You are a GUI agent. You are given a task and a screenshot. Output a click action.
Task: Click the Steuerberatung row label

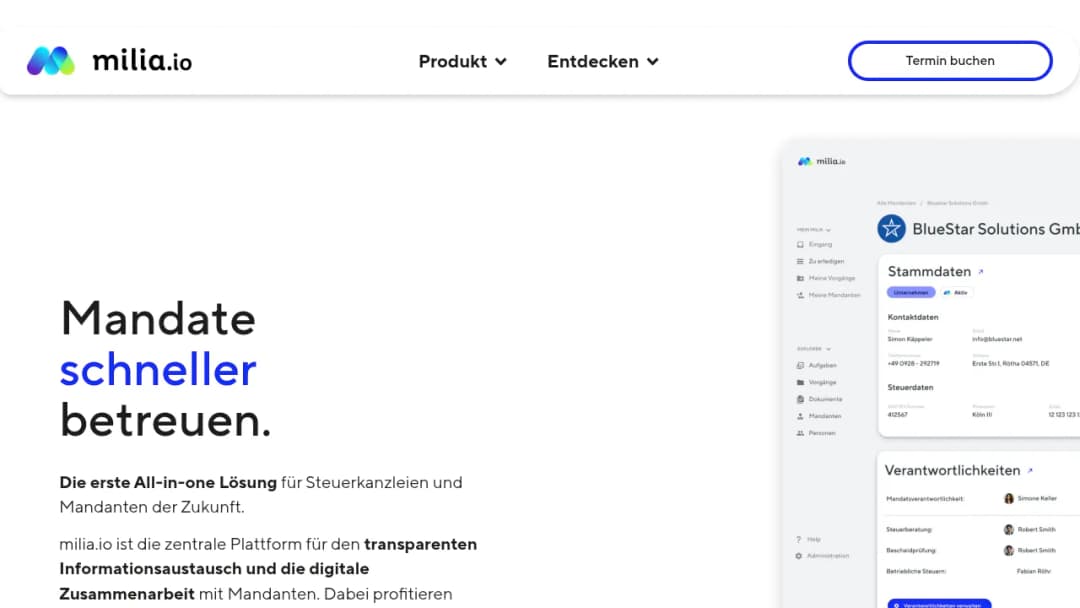[x=909, y=530]
